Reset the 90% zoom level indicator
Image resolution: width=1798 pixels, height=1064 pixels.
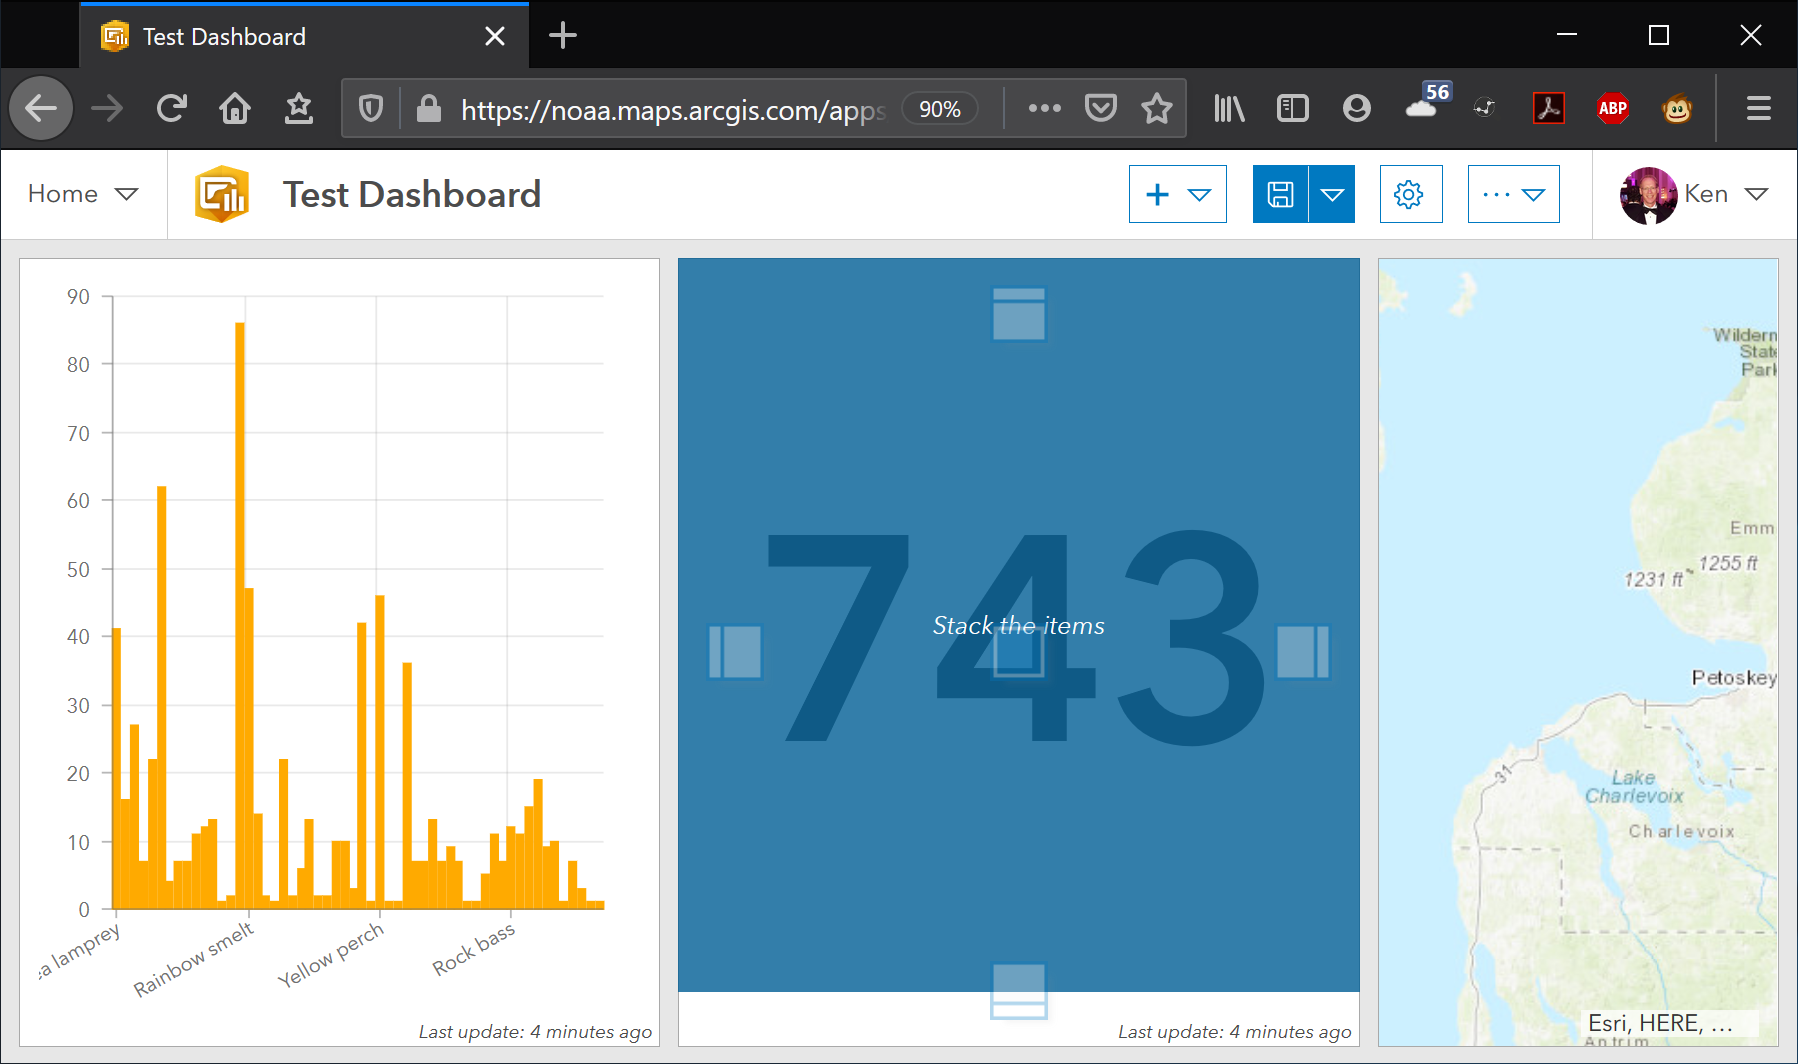point(940,109)
